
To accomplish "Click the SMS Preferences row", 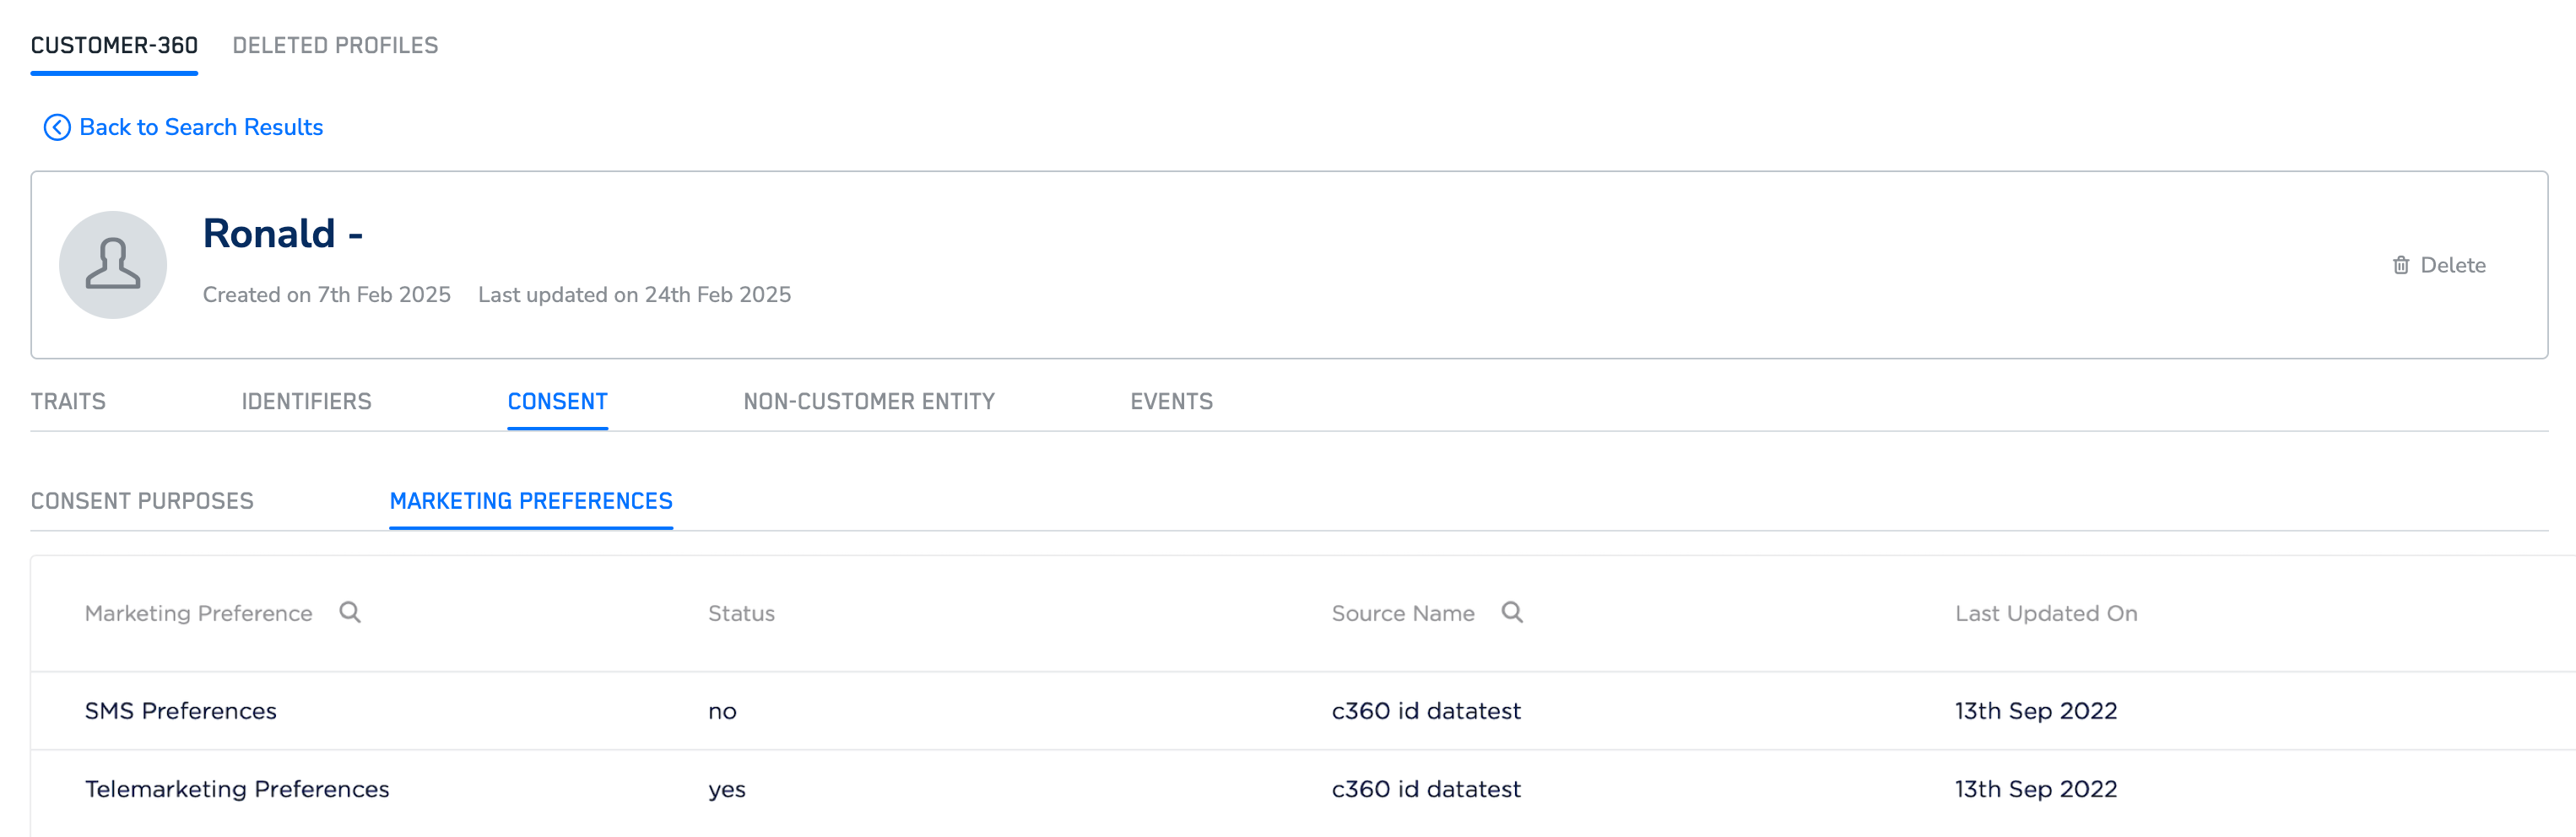I will (181, 711).
